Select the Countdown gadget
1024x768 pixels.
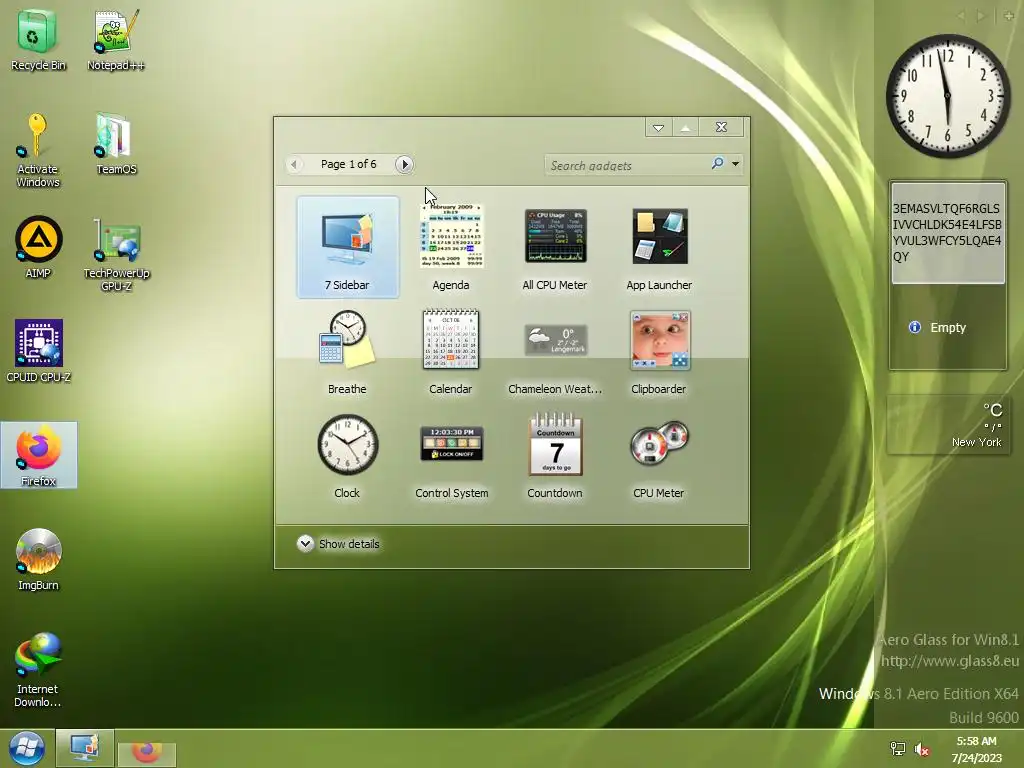coord(555,456)
